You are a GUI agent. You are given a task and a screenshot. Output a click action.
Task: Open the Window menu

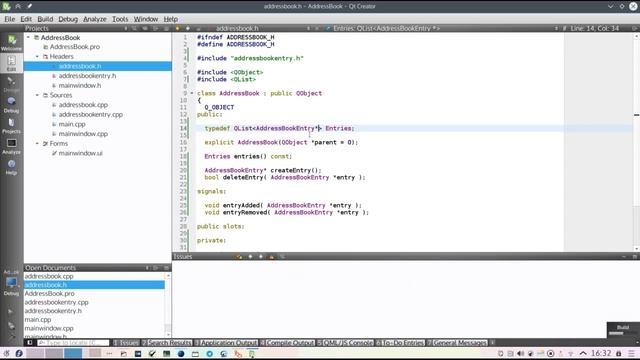(x=146, y=19)
